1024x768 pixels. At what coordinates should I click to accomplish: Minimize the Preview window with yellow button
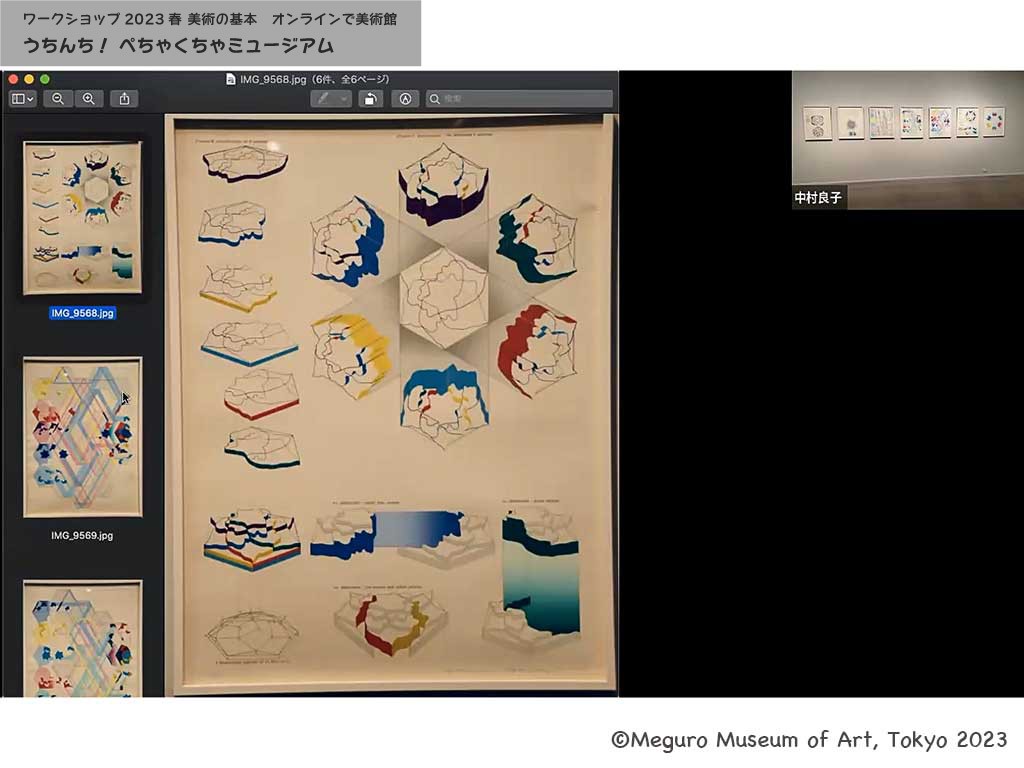pyautogui.click(x=29, y=79)
